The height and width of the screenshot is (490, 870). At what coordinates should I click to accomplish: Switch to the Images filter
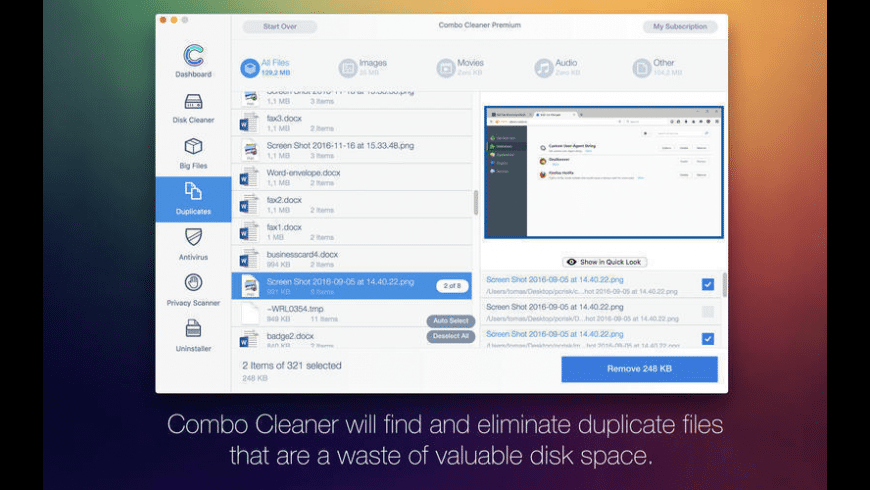[363, 67]
